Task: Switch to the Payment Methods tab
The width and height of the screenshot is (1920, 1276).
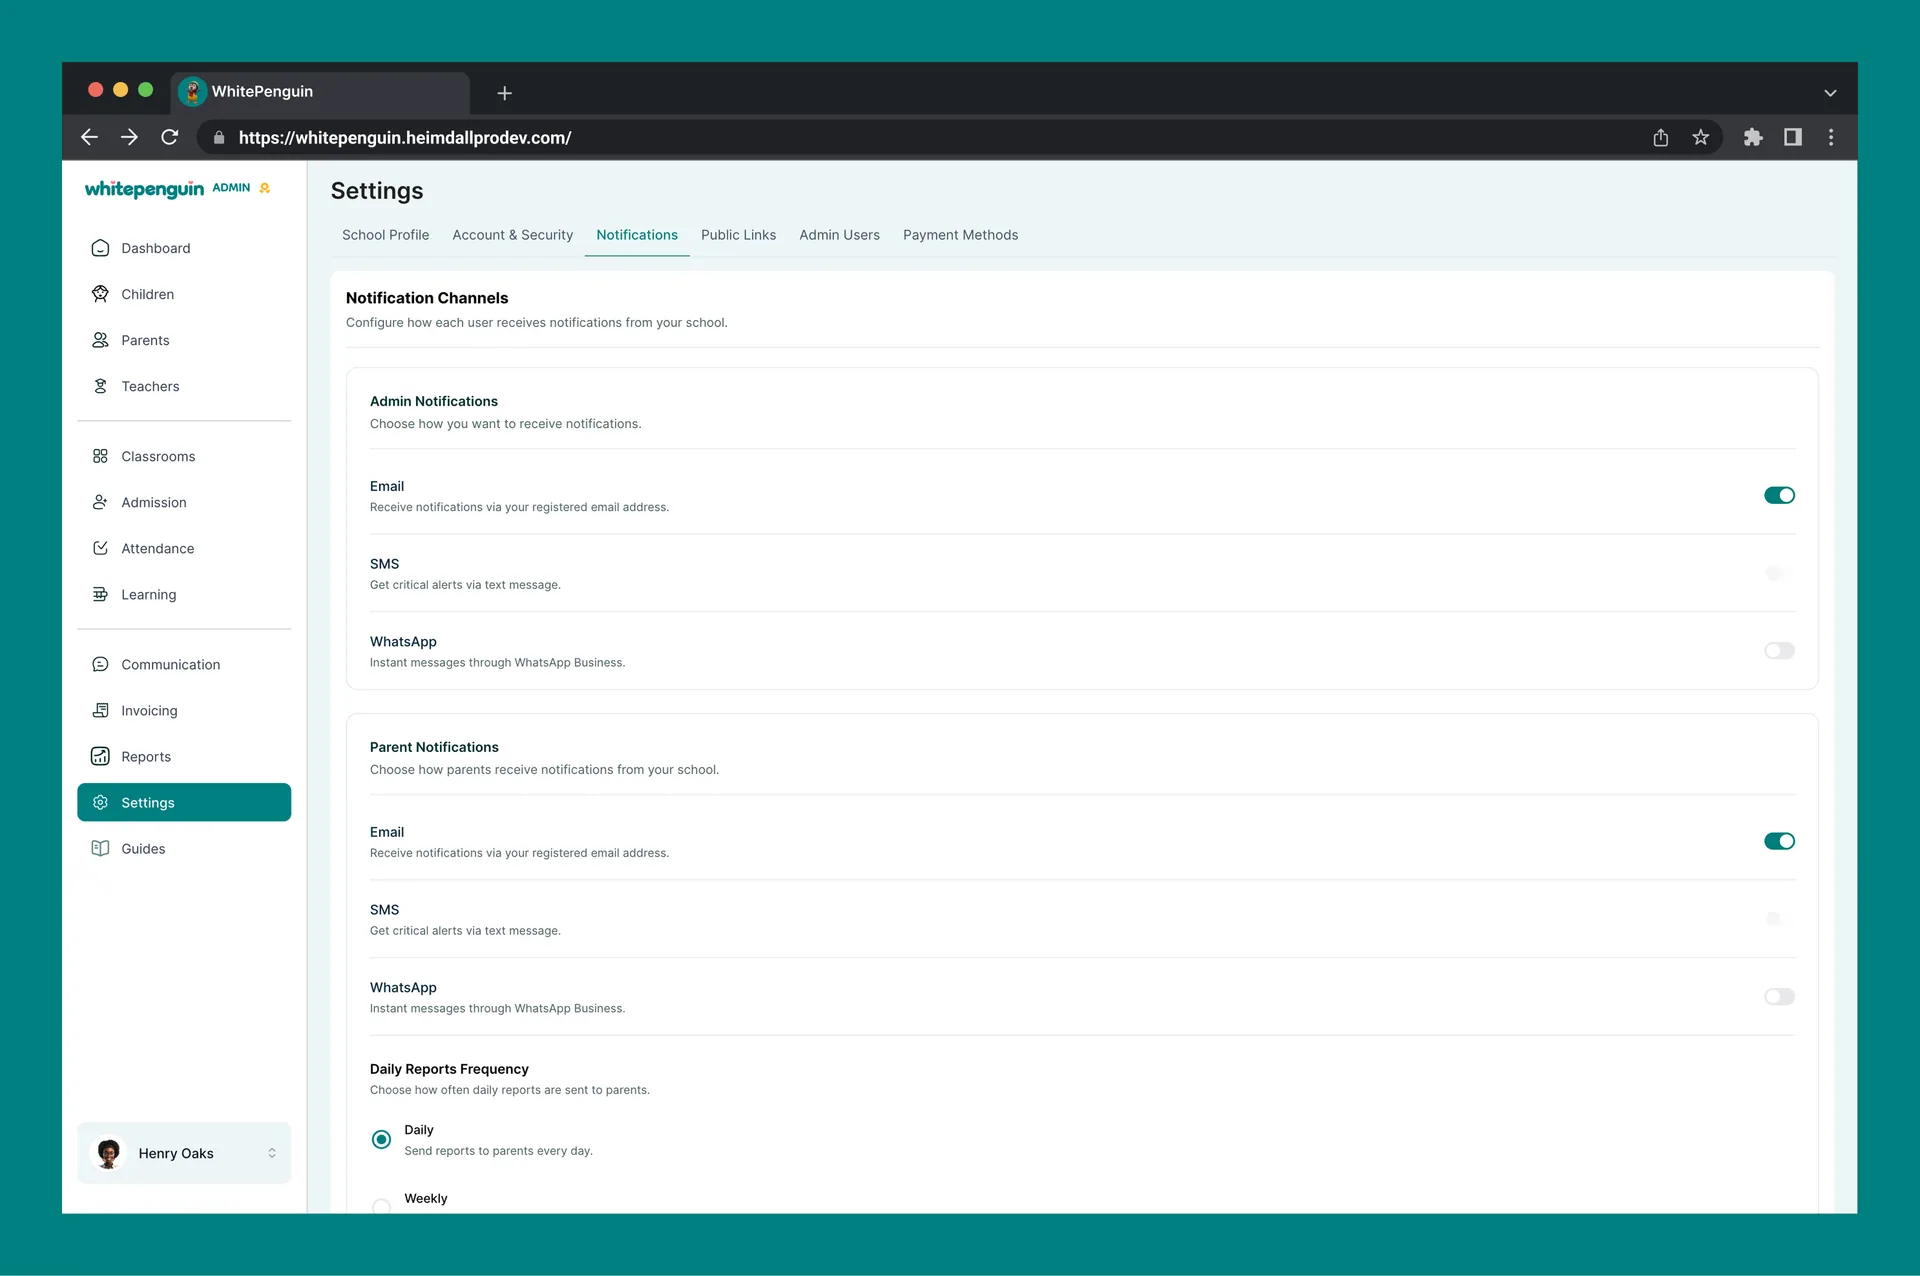Action: click(960, 235)
